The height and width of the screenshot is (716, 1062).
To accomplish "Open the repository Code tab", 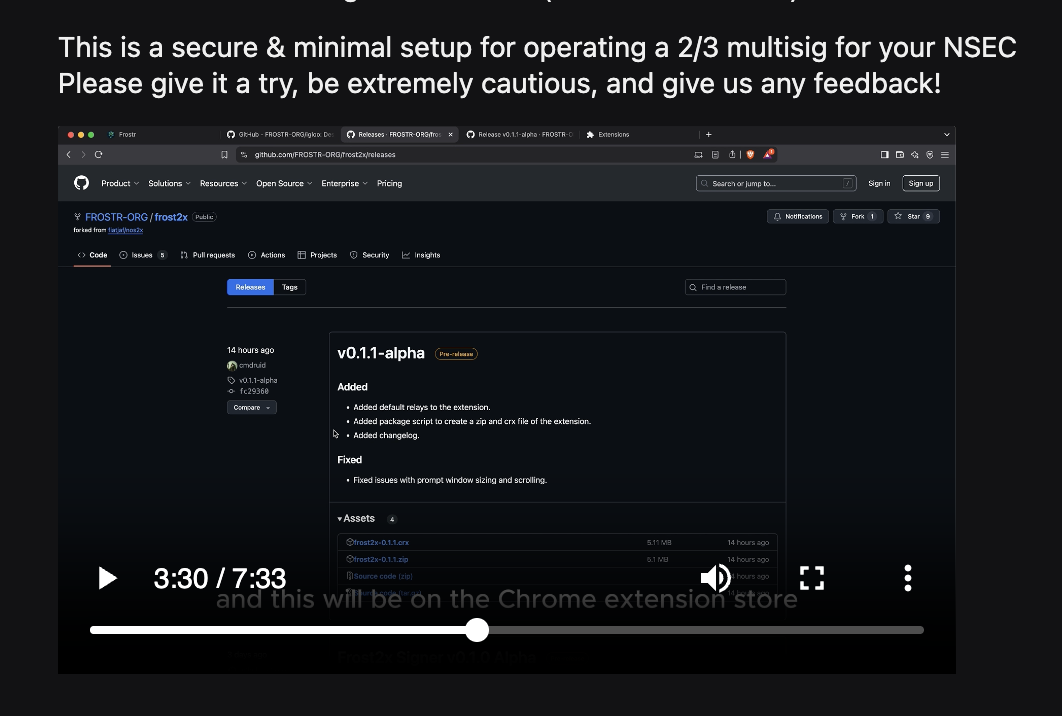I will coord(92,255).
